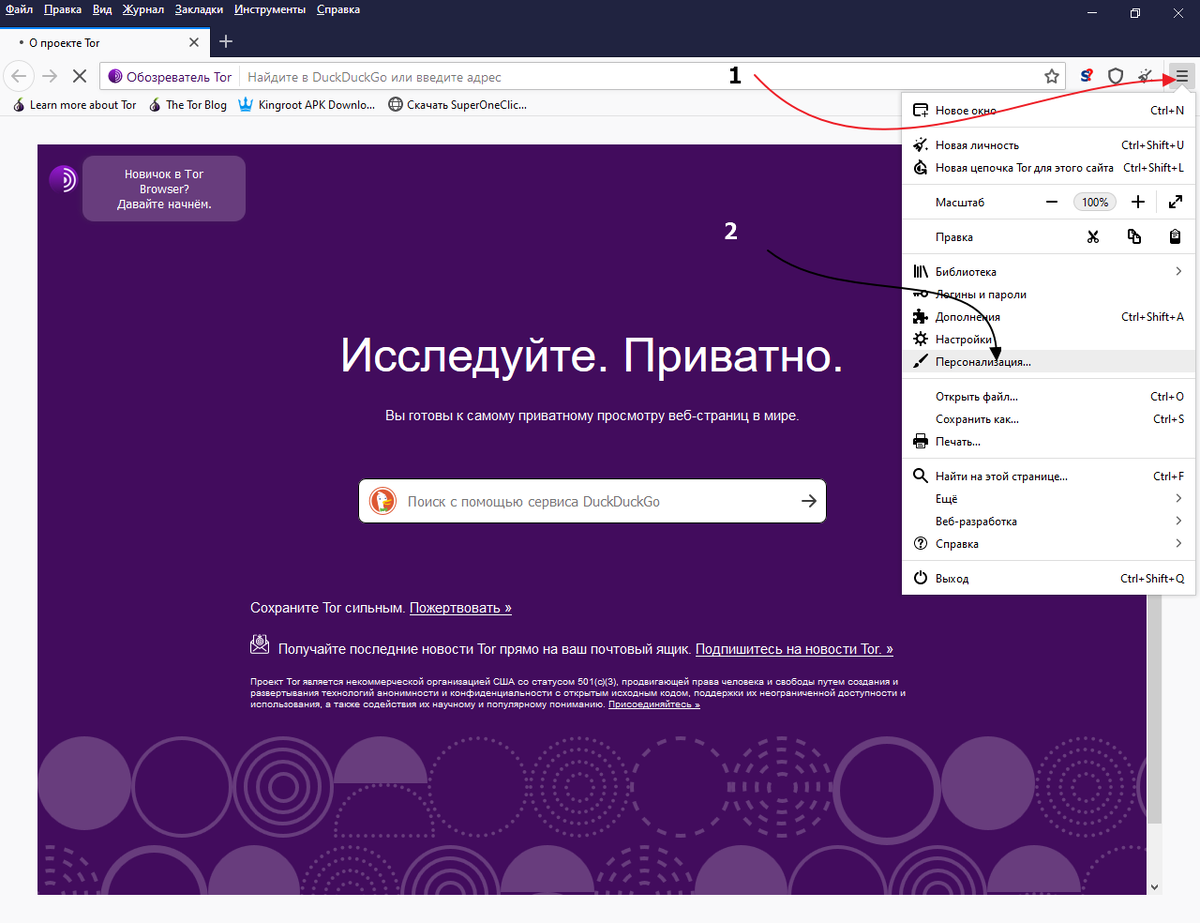The width and height of the screenshot is (1200, 923).
Task: Click 'Присоединяйтесь »' link
Action: (x=654, y=705)
